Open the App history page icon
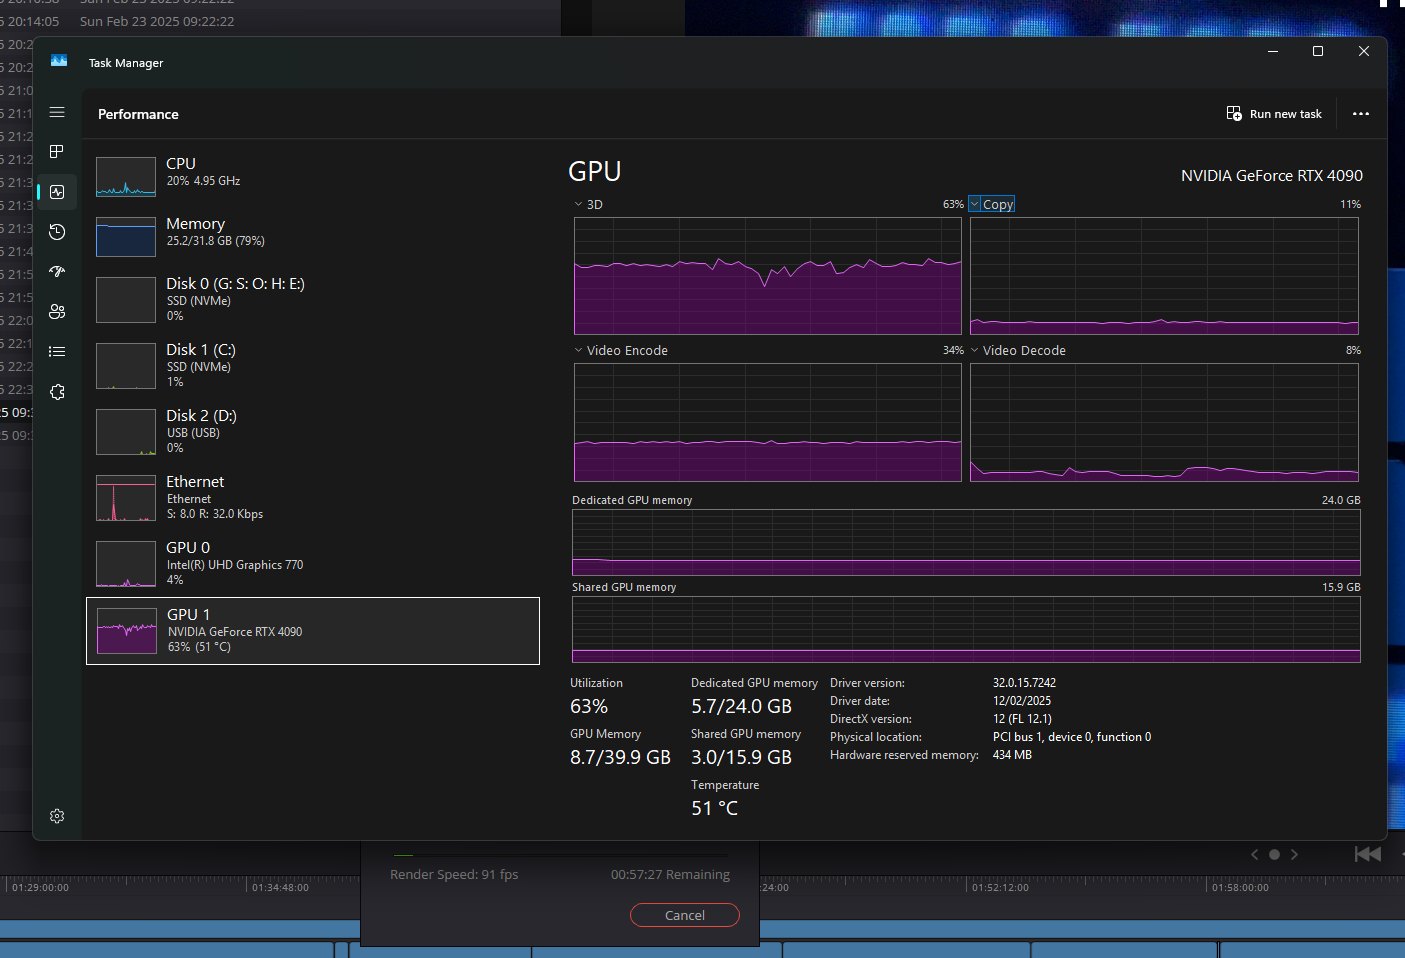 (57, 232)
